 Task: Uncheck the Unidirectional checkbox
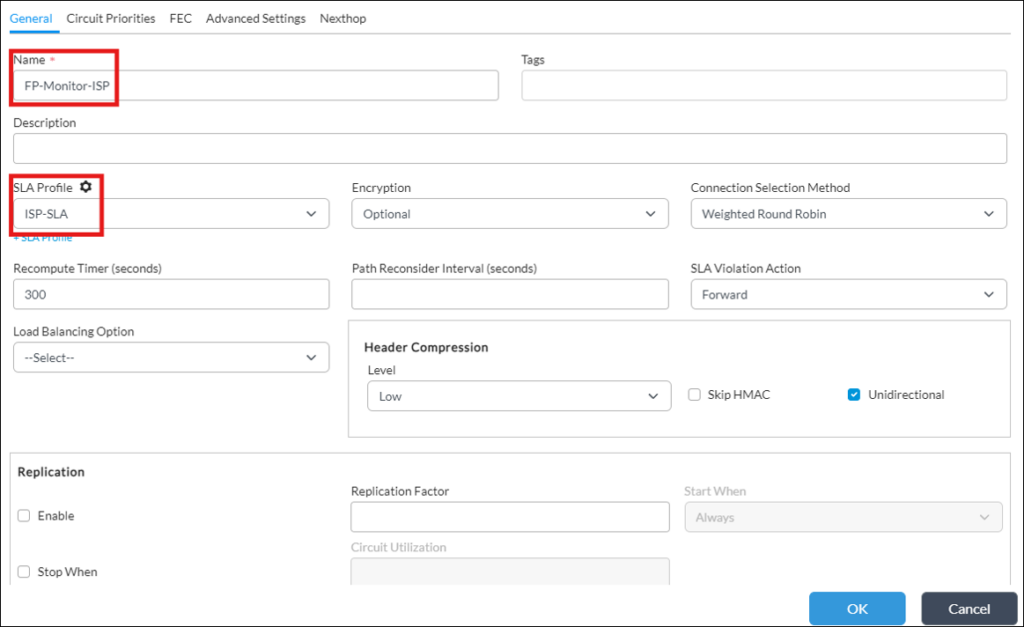[854, 394]
